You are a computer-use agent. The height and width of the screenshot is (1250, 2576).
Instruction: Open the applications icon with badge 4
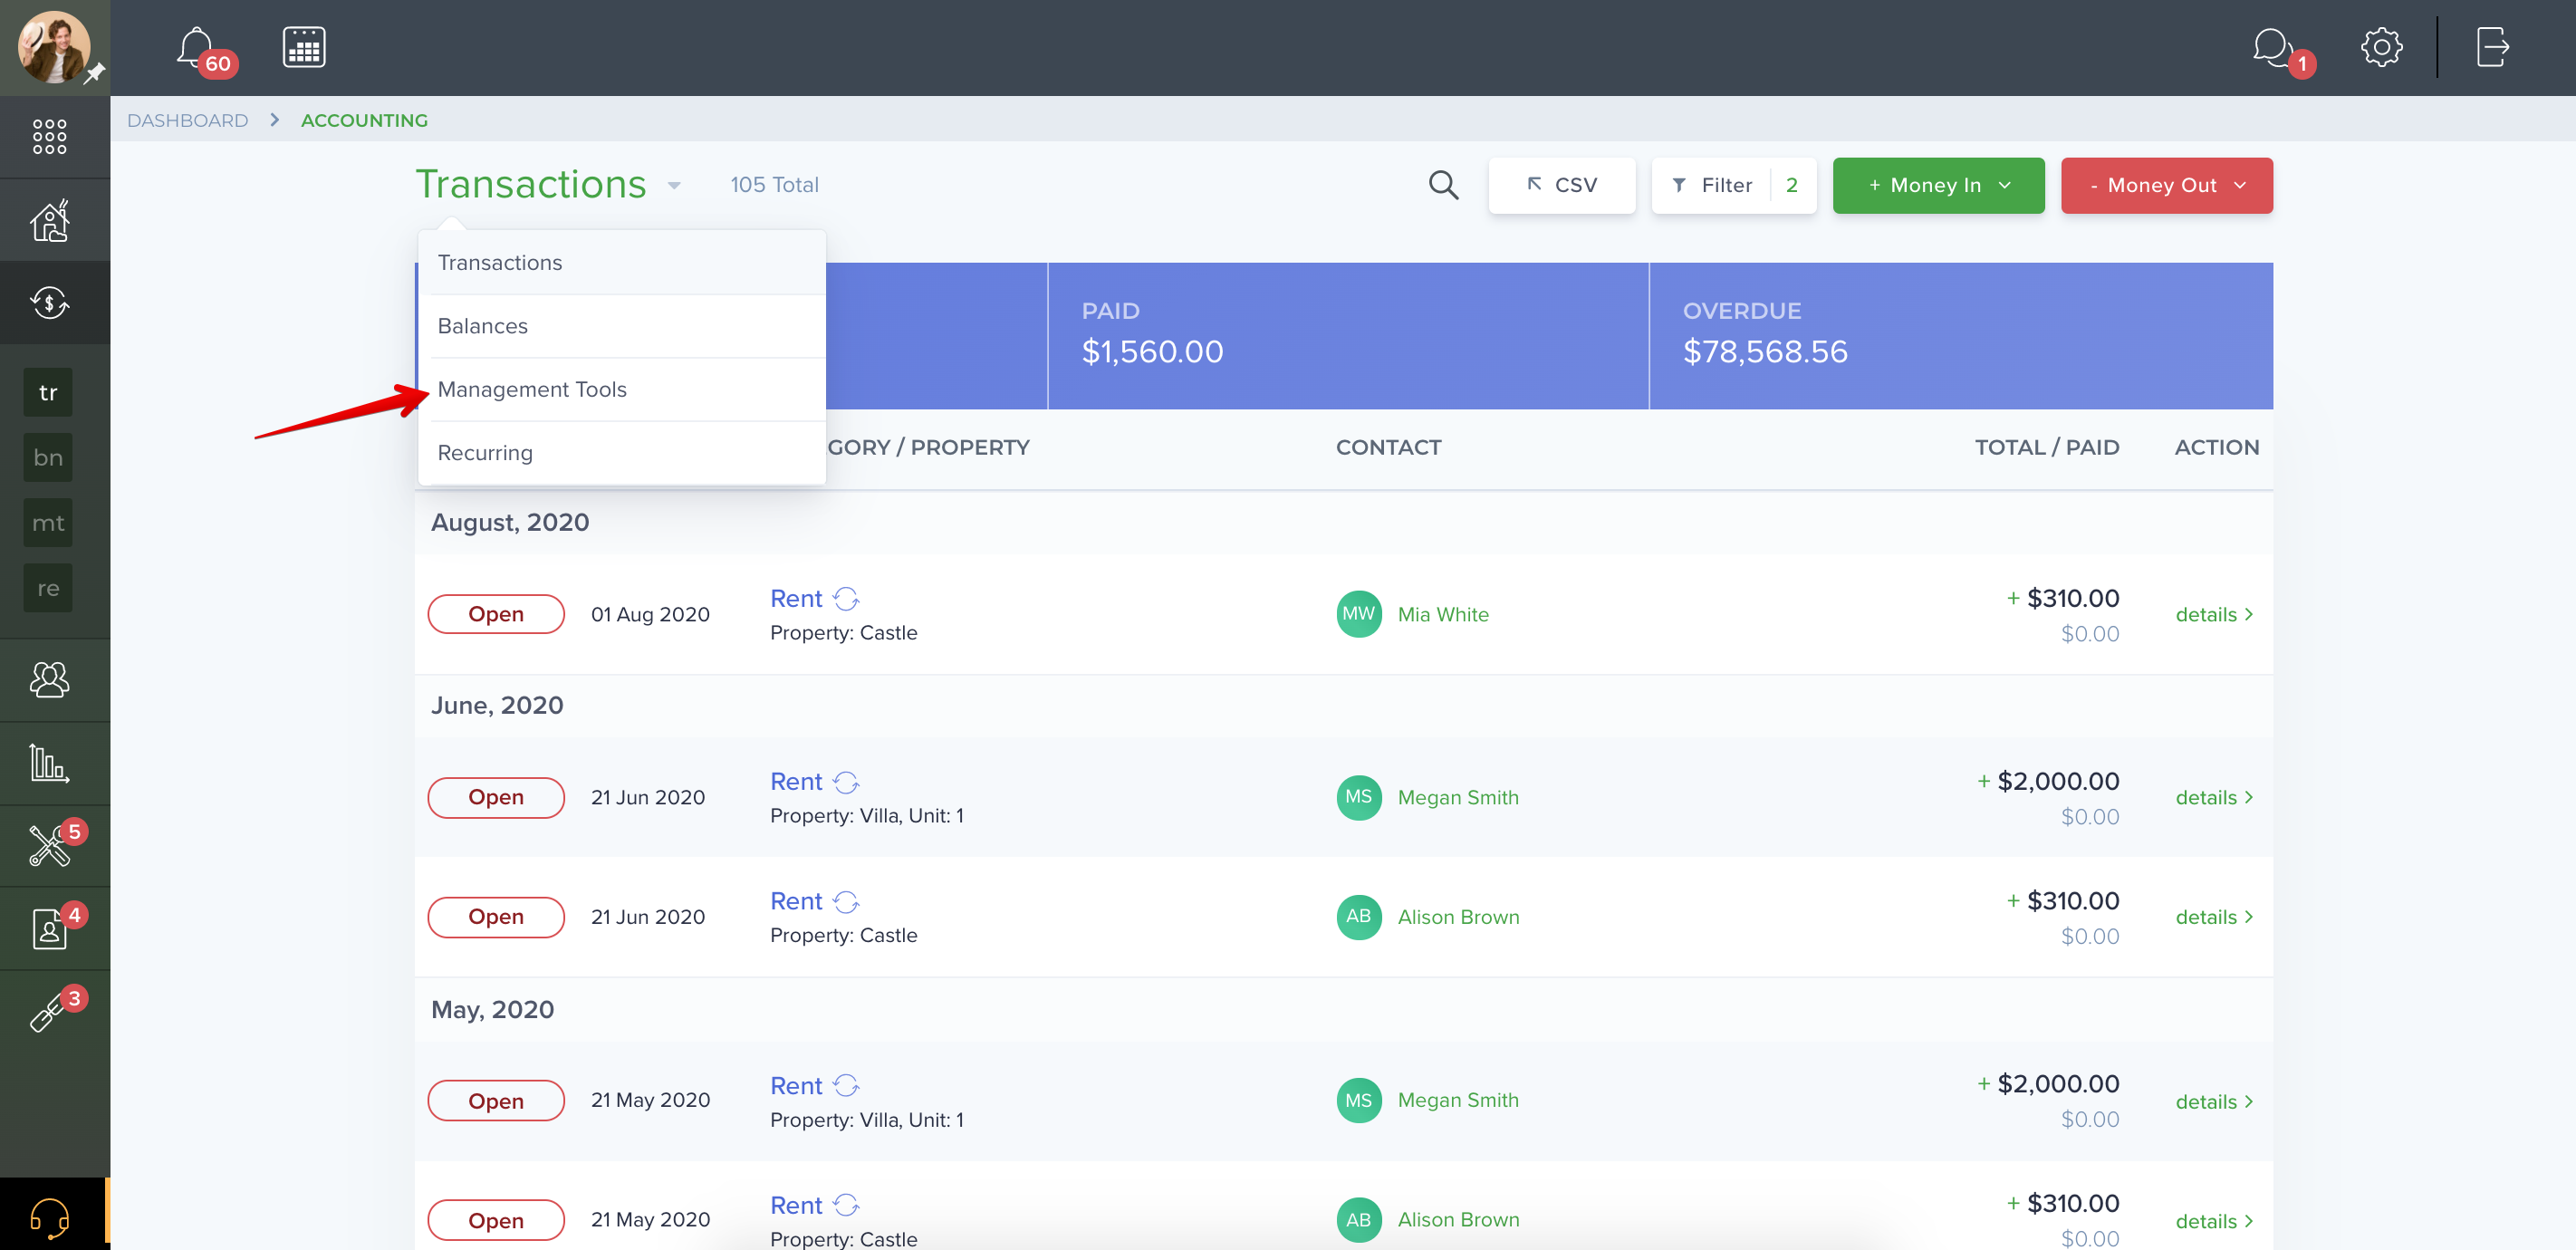click(x=49, y=929)
